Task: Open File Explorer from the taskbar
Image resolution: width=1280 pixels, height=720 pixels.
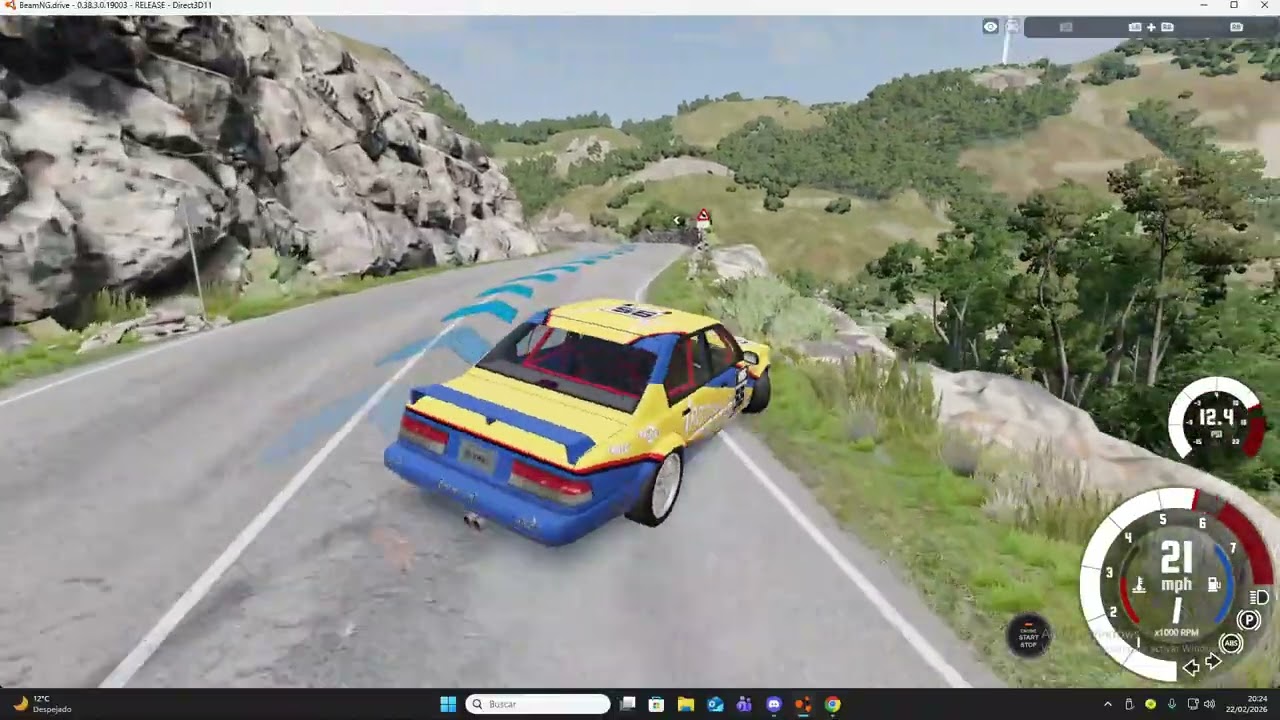Action: (x=686, y=704)
